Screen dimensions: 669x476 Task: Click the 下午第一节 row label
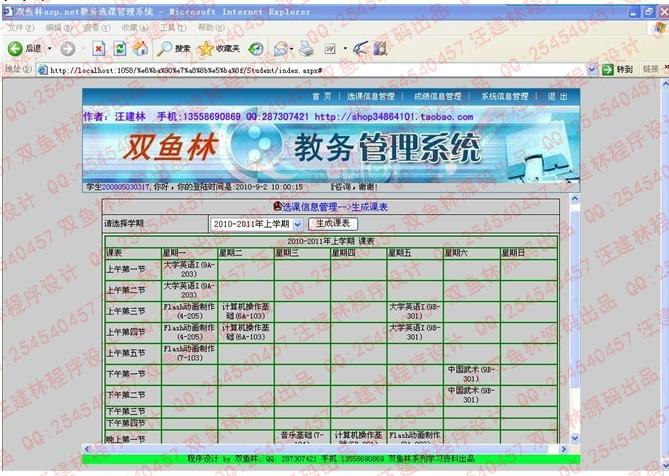126,374
